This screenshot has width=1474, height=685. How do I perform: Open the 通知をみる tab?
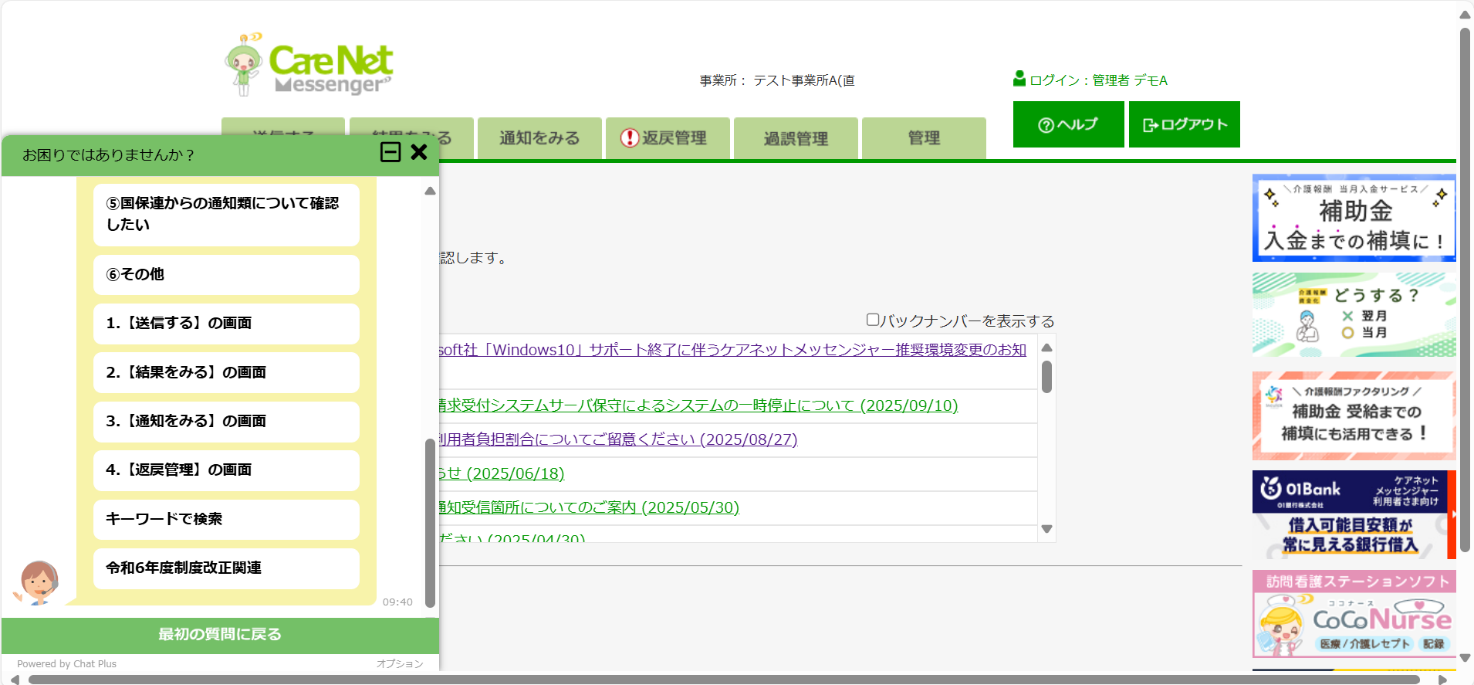539,138
